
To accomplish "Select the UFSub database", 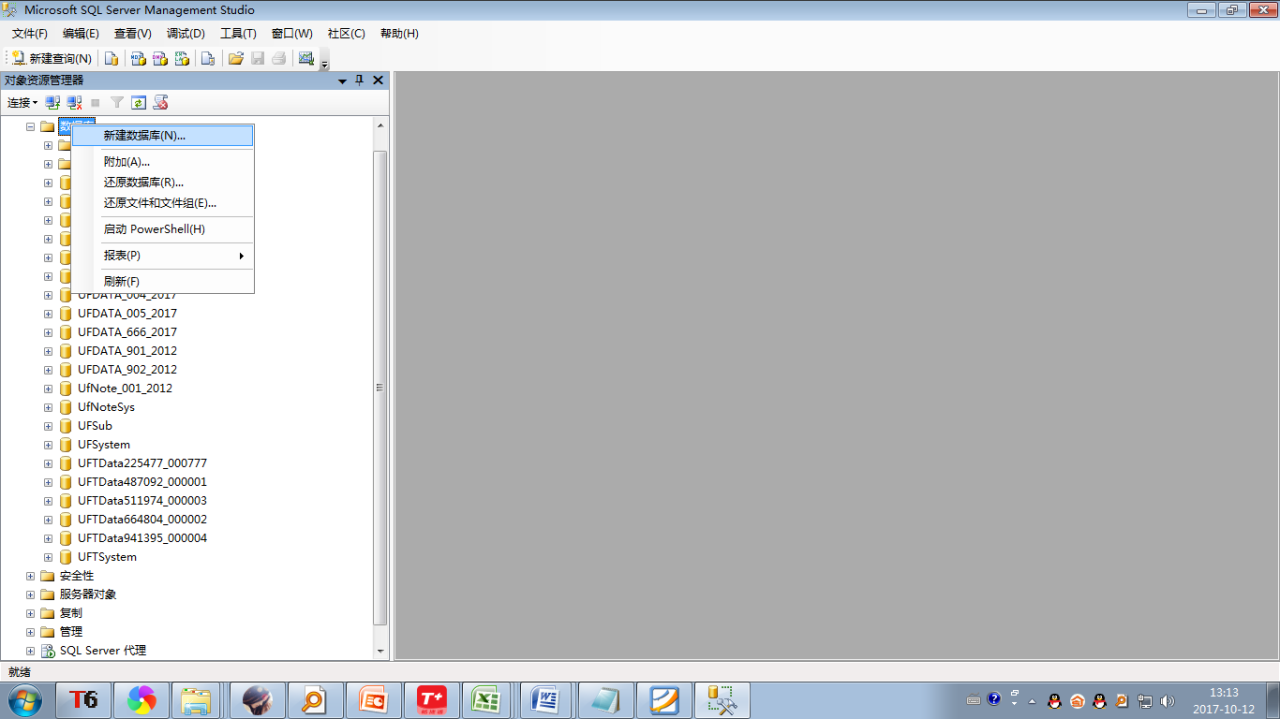I will pyautogui.click(x=95, y=426).
